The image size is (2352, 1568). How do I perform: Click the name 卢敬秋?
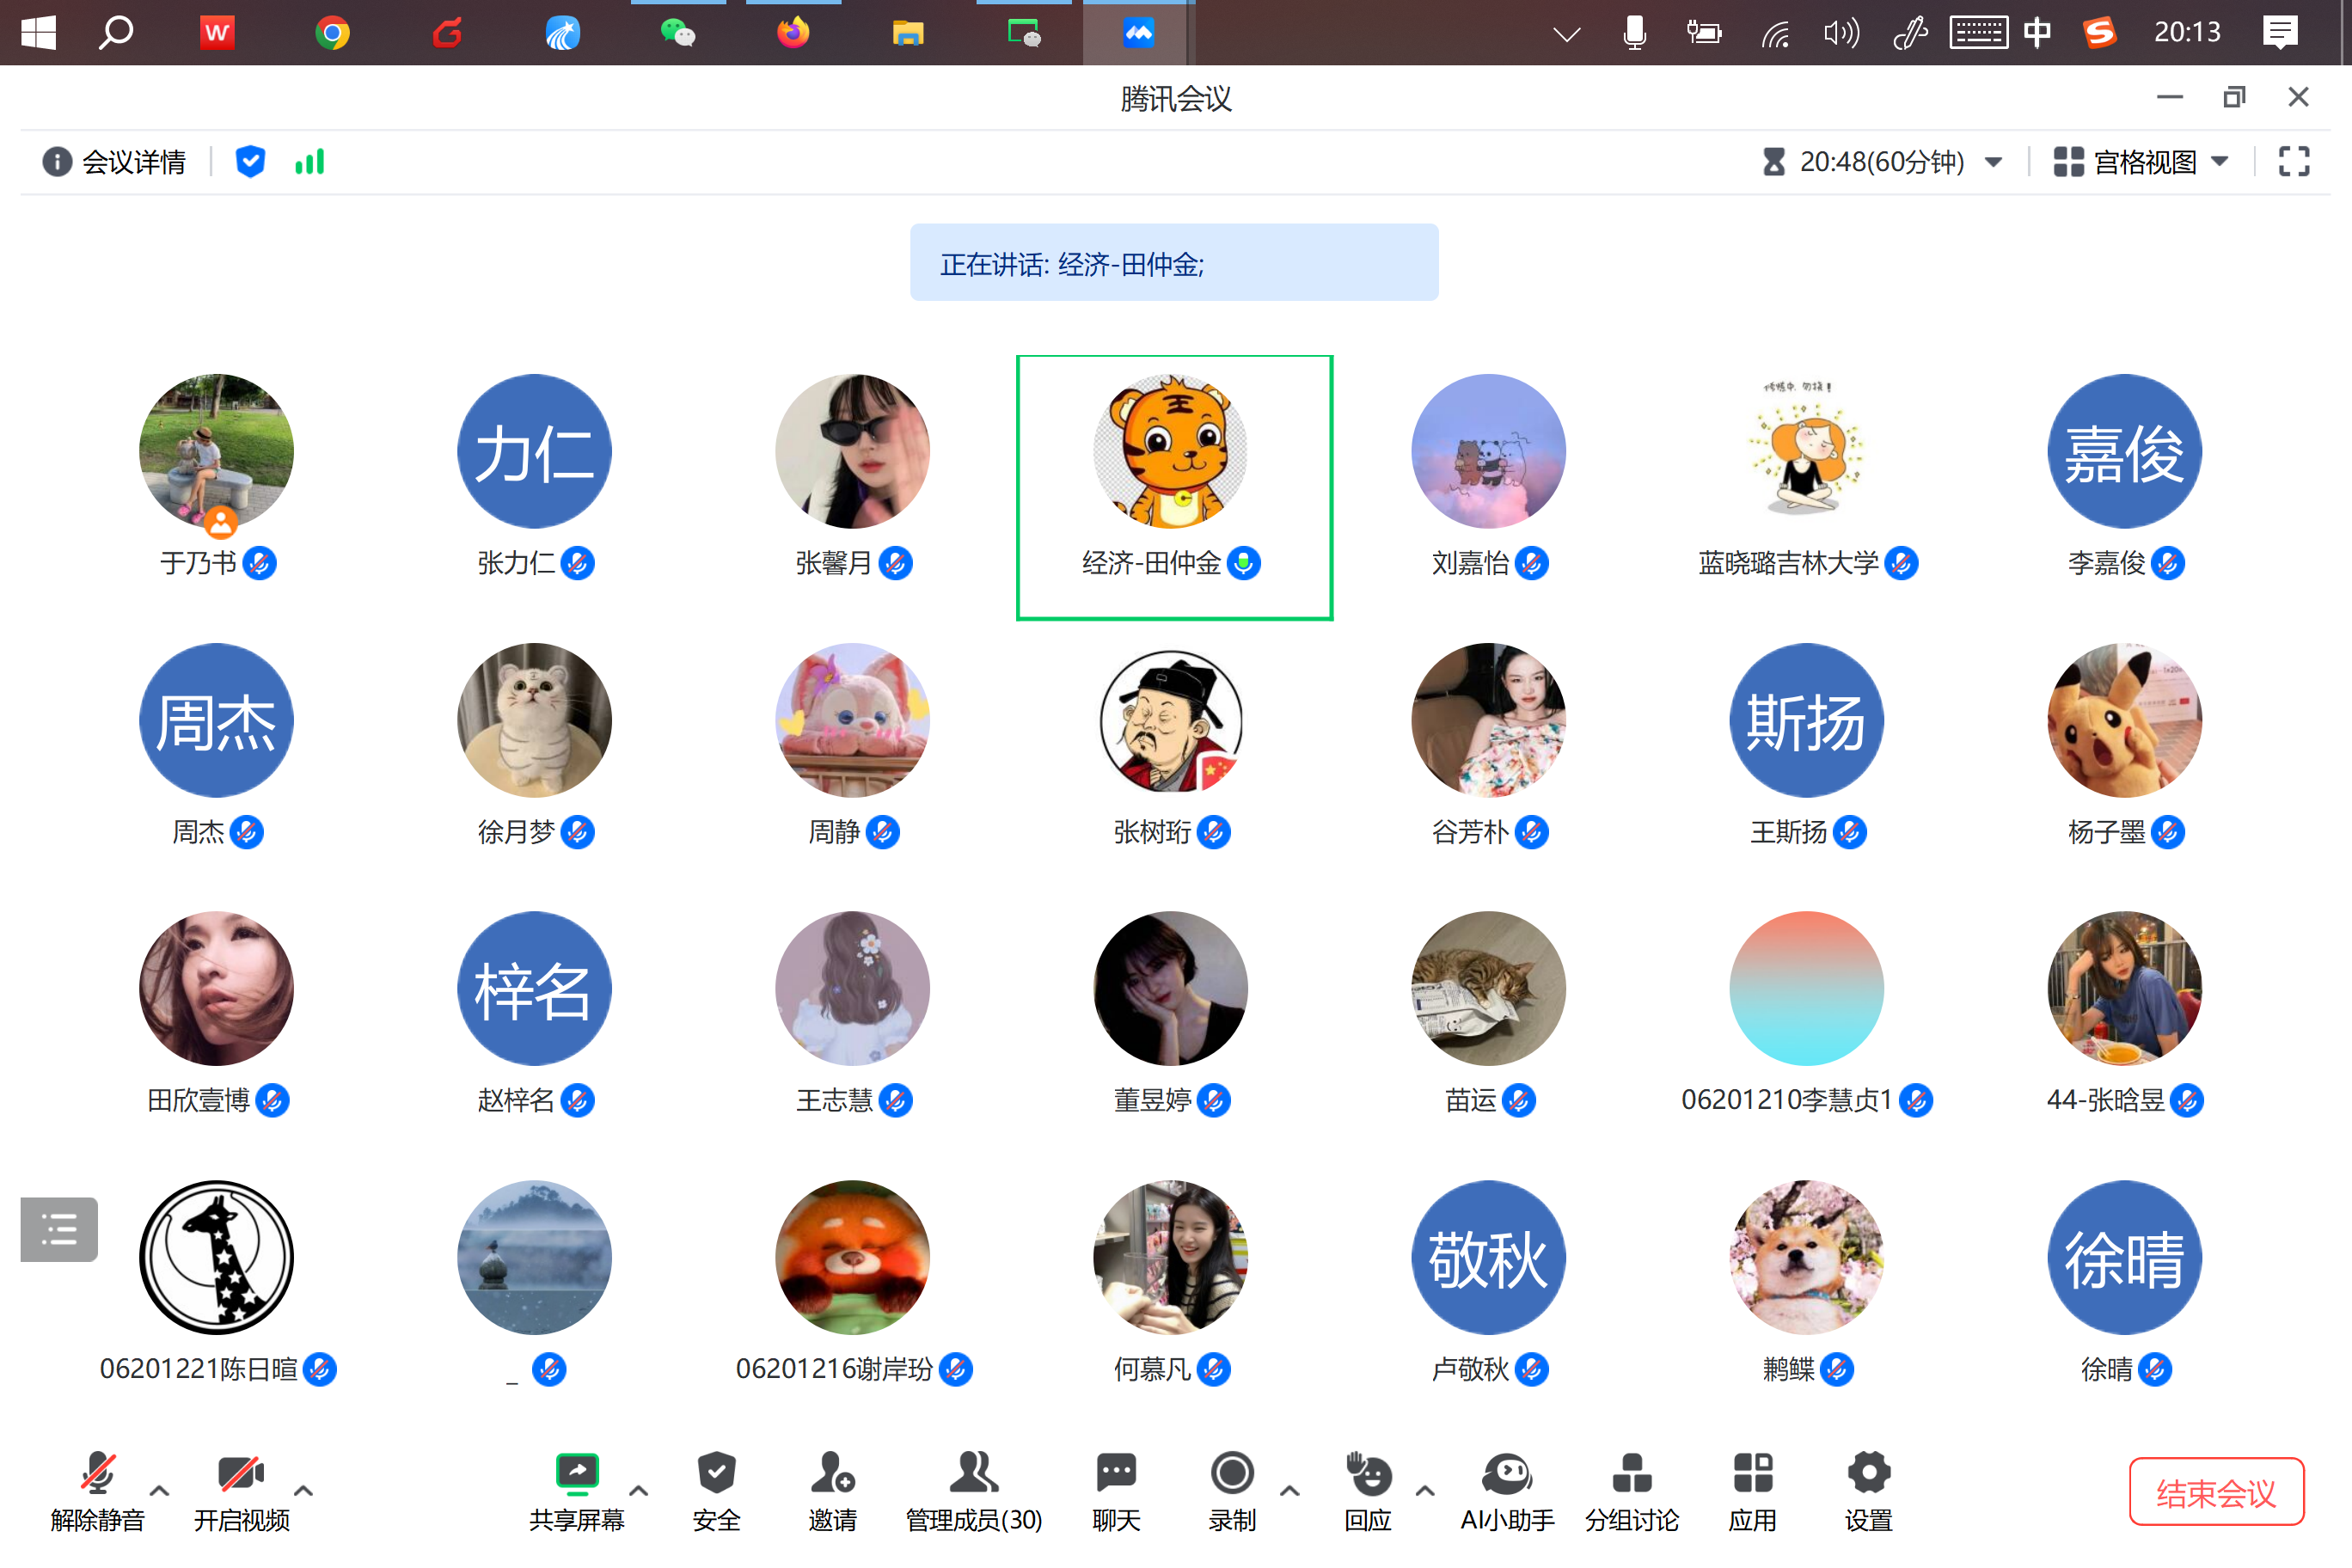click(1469, 1369)
